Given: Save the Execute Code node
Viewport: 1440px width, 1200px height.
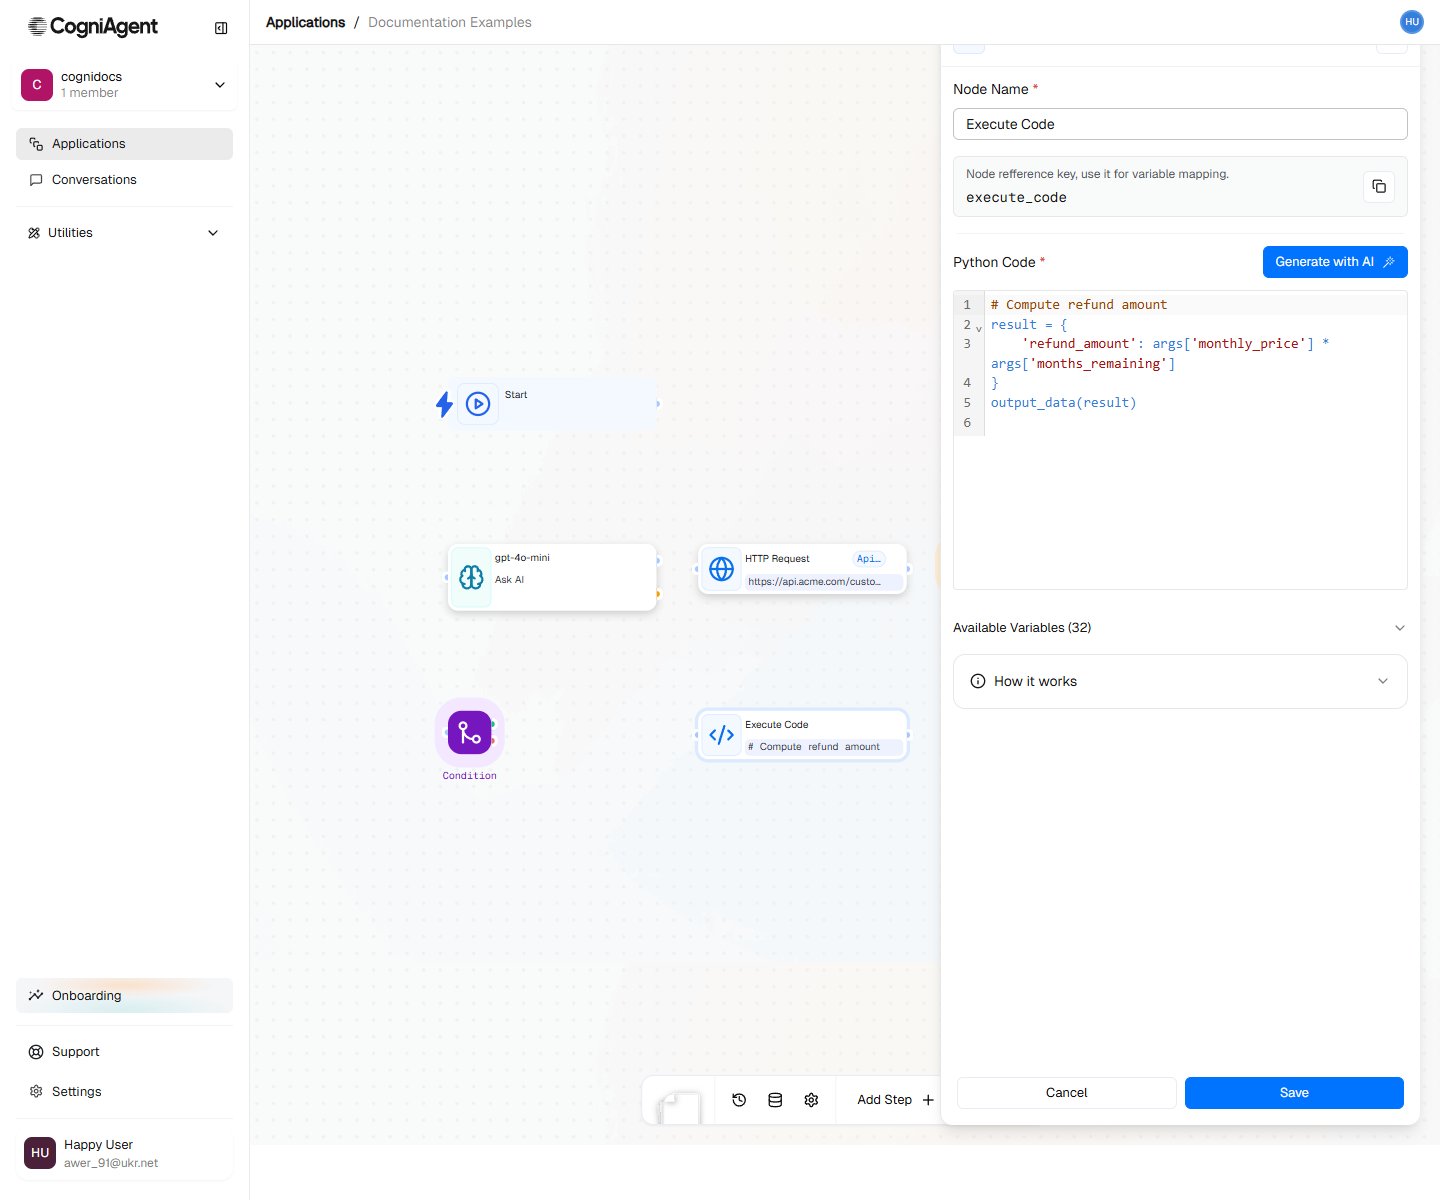Looking at the screenshot, I should 1294,1093.
